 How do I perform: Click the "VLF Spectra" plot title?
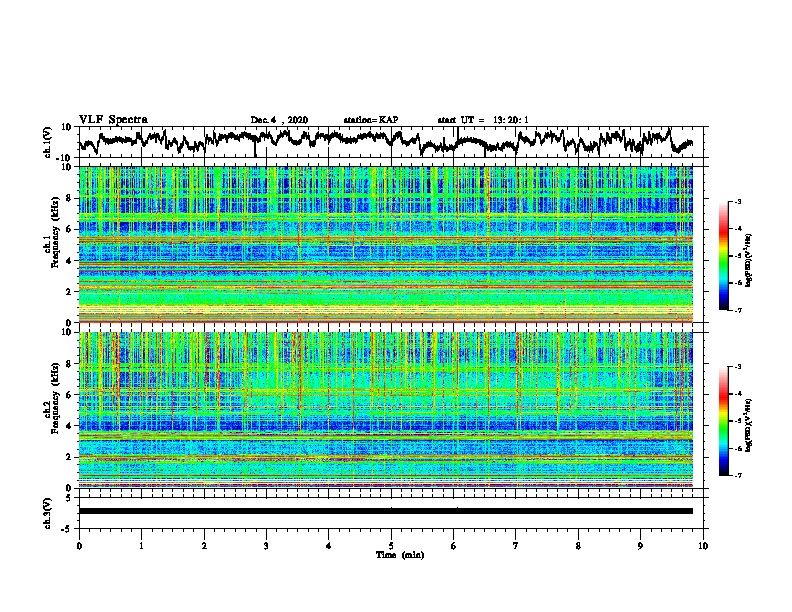113,120
